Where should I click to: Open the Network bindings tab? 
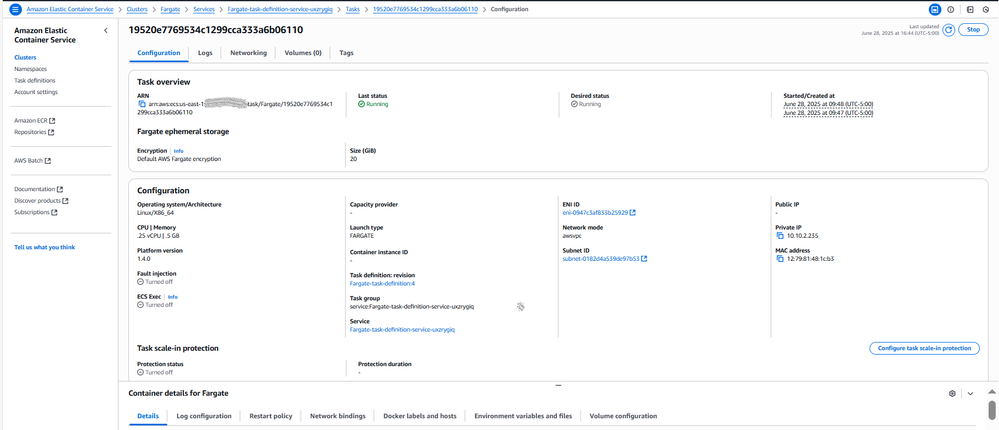[338, 416]
